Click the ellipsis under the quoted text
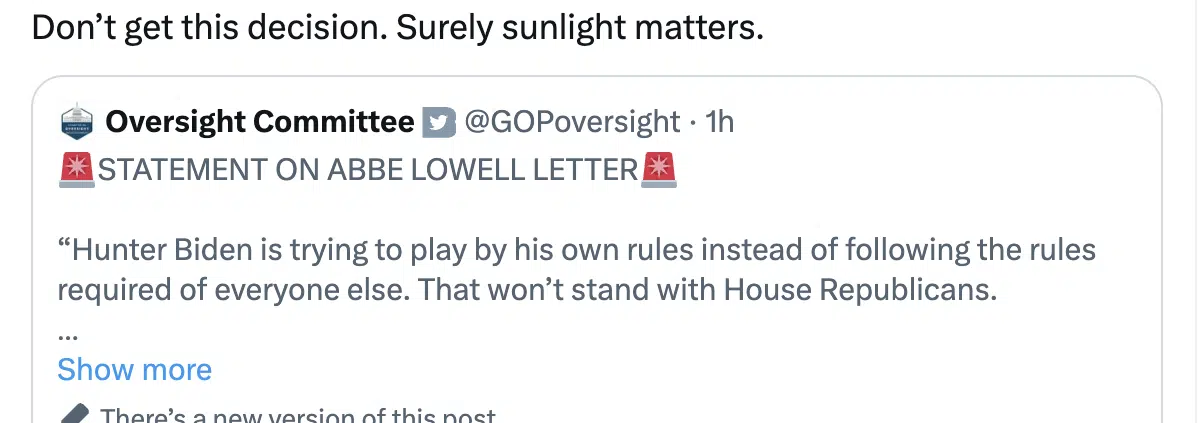This screenshot has width=1198, height=423. (x=67, y=334)
